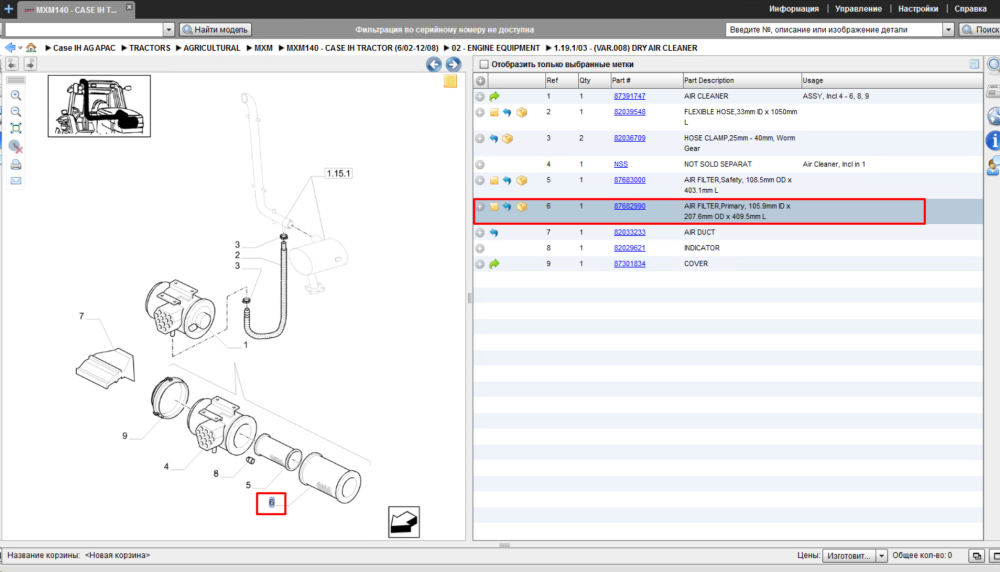Fit the diagram to the window
The image size is (1000, 572).
16,128
